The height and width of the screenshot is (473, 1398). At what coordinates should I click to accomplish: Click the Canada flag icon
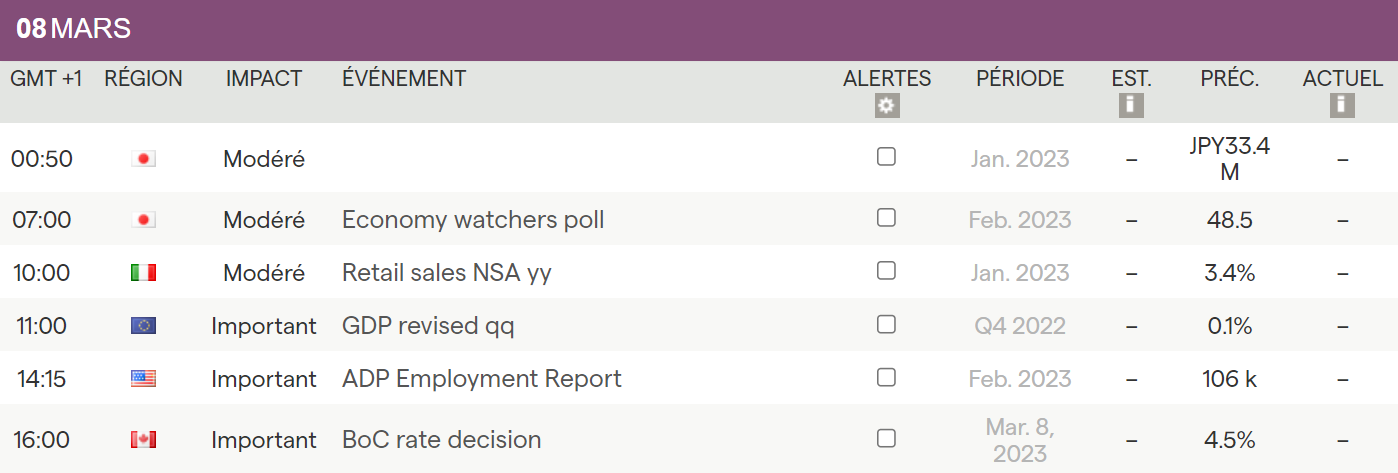point(144,439)
